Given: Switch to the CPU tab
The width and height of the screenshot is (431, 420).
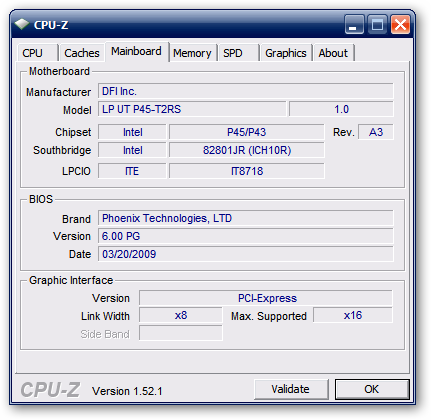Looking at the screenshot, I should click(36, 53).
